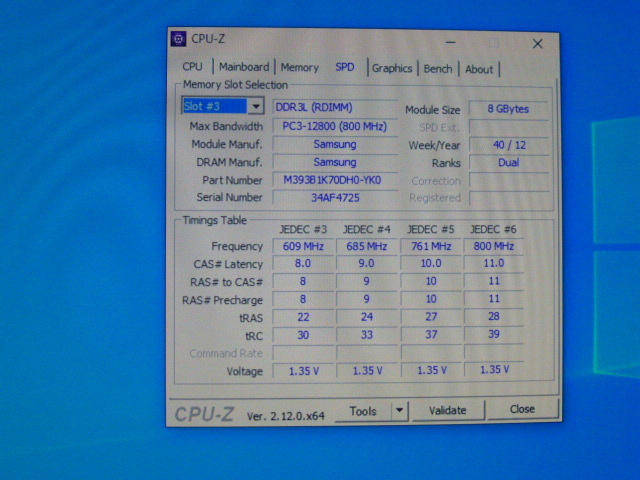Click tRAS value 28
Viewport: 640px width, 480px height.
click(493, 316)
